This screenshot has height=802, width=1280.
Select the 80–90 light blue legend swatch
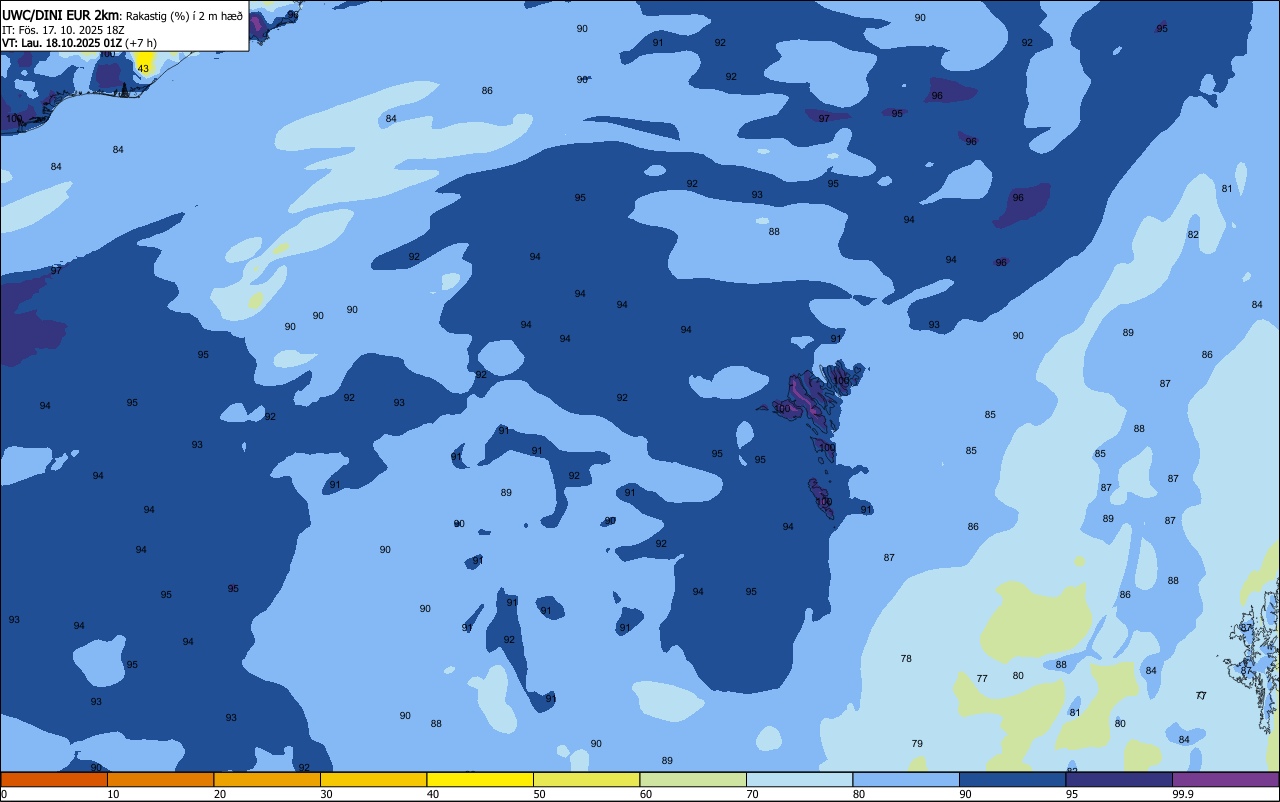click(x=906, y=779)
